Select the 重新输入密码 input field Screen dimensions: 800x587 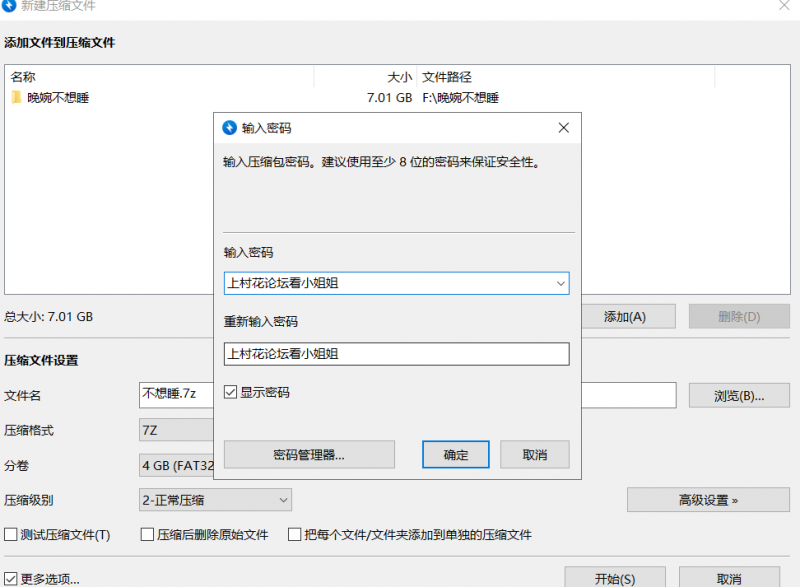click(396, 354)
